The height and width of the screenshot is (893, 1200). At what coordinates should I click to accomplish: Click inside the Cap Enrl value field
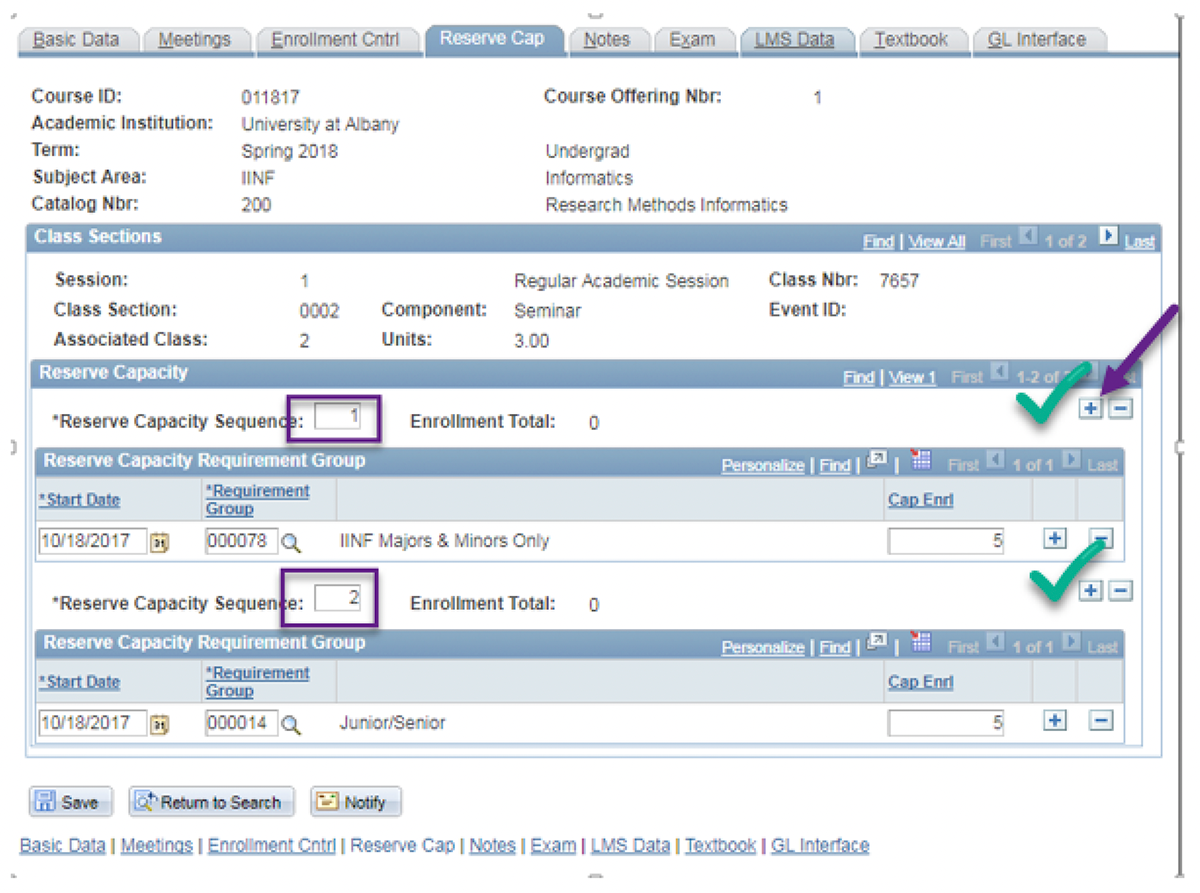click(945, 538)
